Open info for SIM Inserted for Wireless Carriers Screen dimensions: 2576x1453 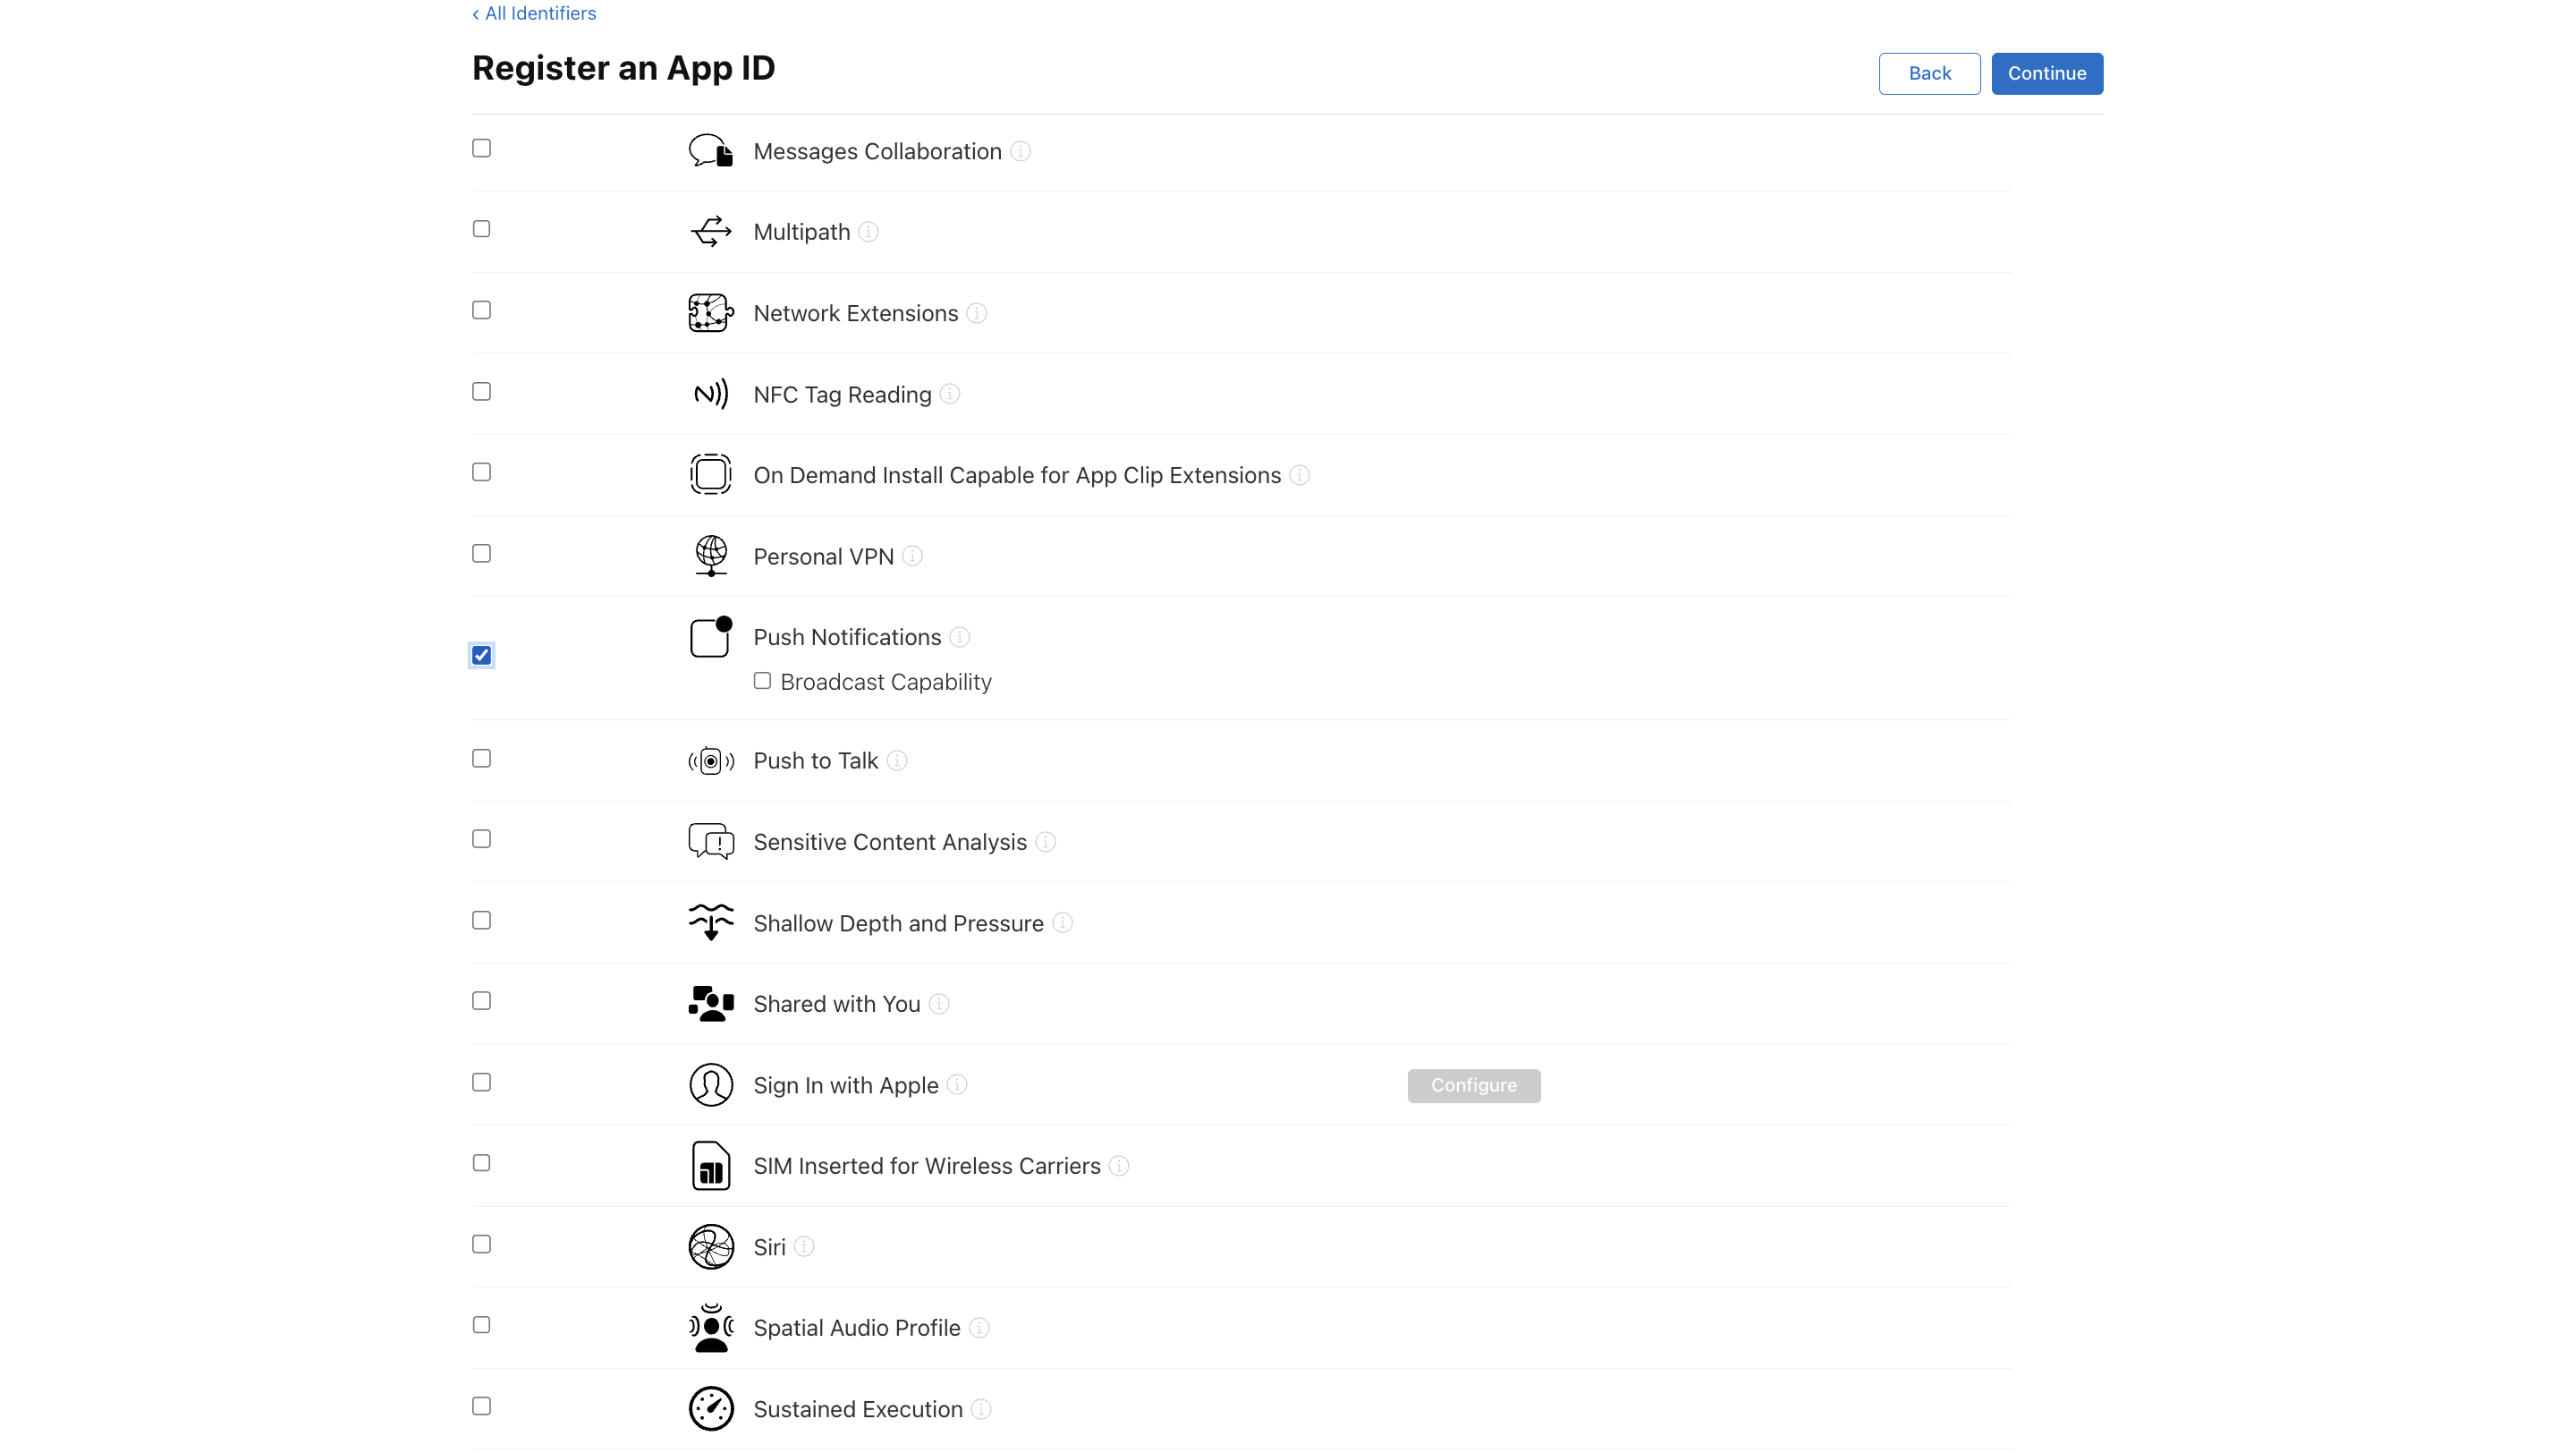coord(1119,1166)
